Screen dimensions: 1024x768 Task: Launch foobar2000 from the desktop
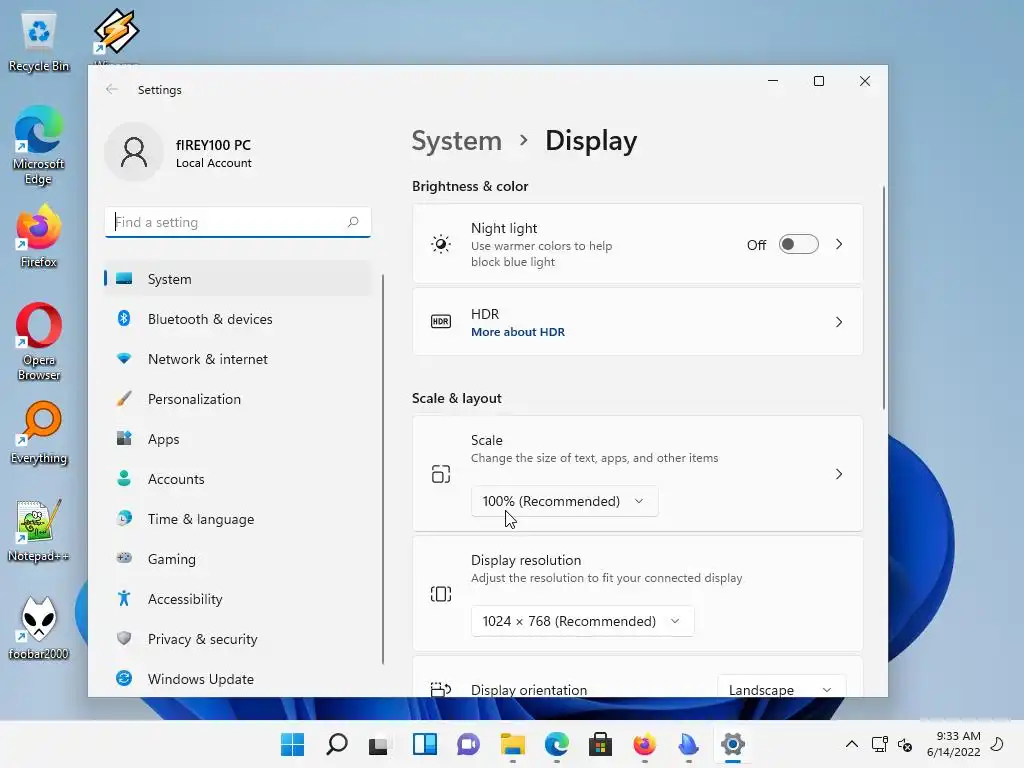pos(39,629)
